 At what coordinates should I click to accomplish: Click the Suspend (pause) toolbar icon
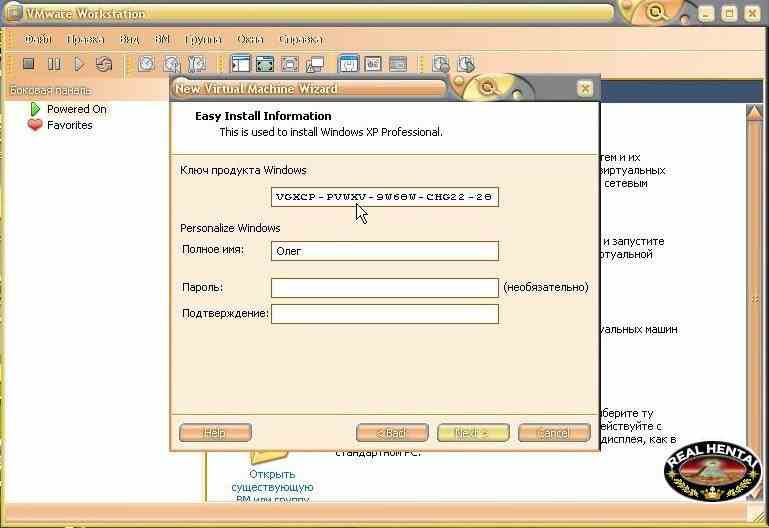[x=54, y=64]
